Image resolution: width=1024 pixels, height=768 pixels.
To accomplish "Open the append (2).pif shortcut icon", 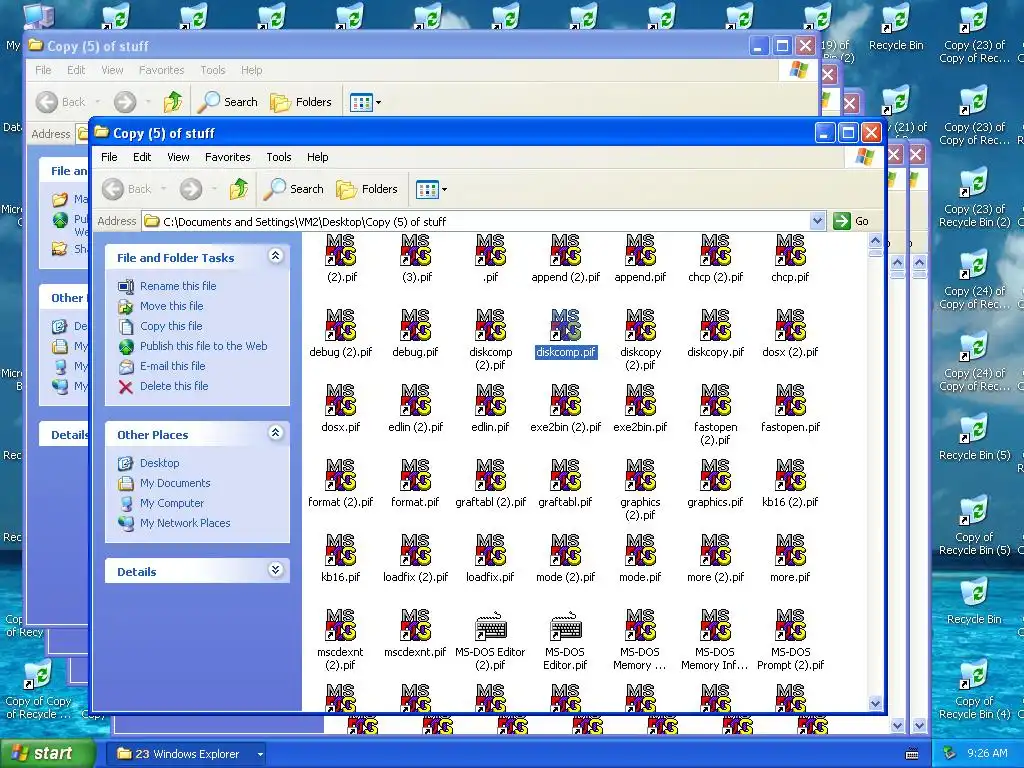I will point(566,251).
